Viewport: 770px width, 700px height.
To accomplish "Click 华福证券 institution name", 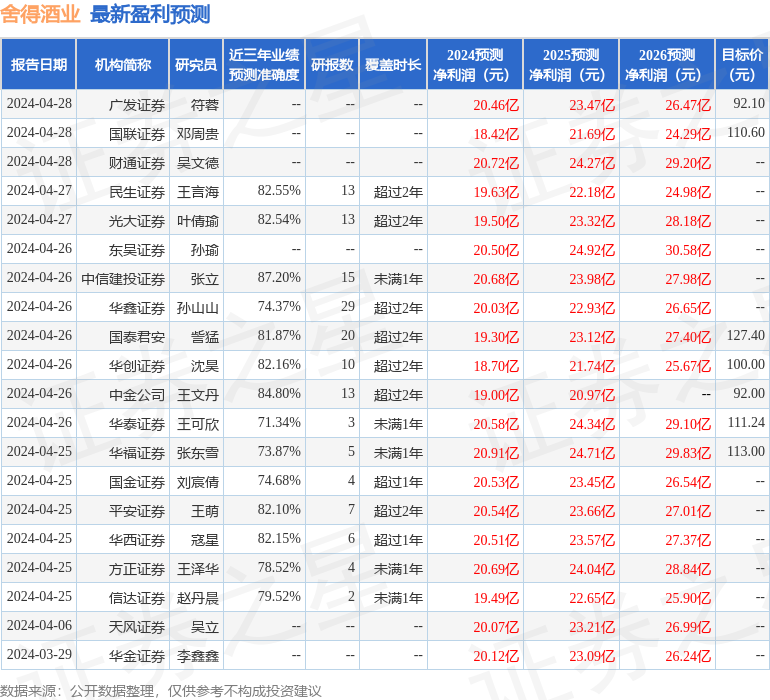I will 137,453.
